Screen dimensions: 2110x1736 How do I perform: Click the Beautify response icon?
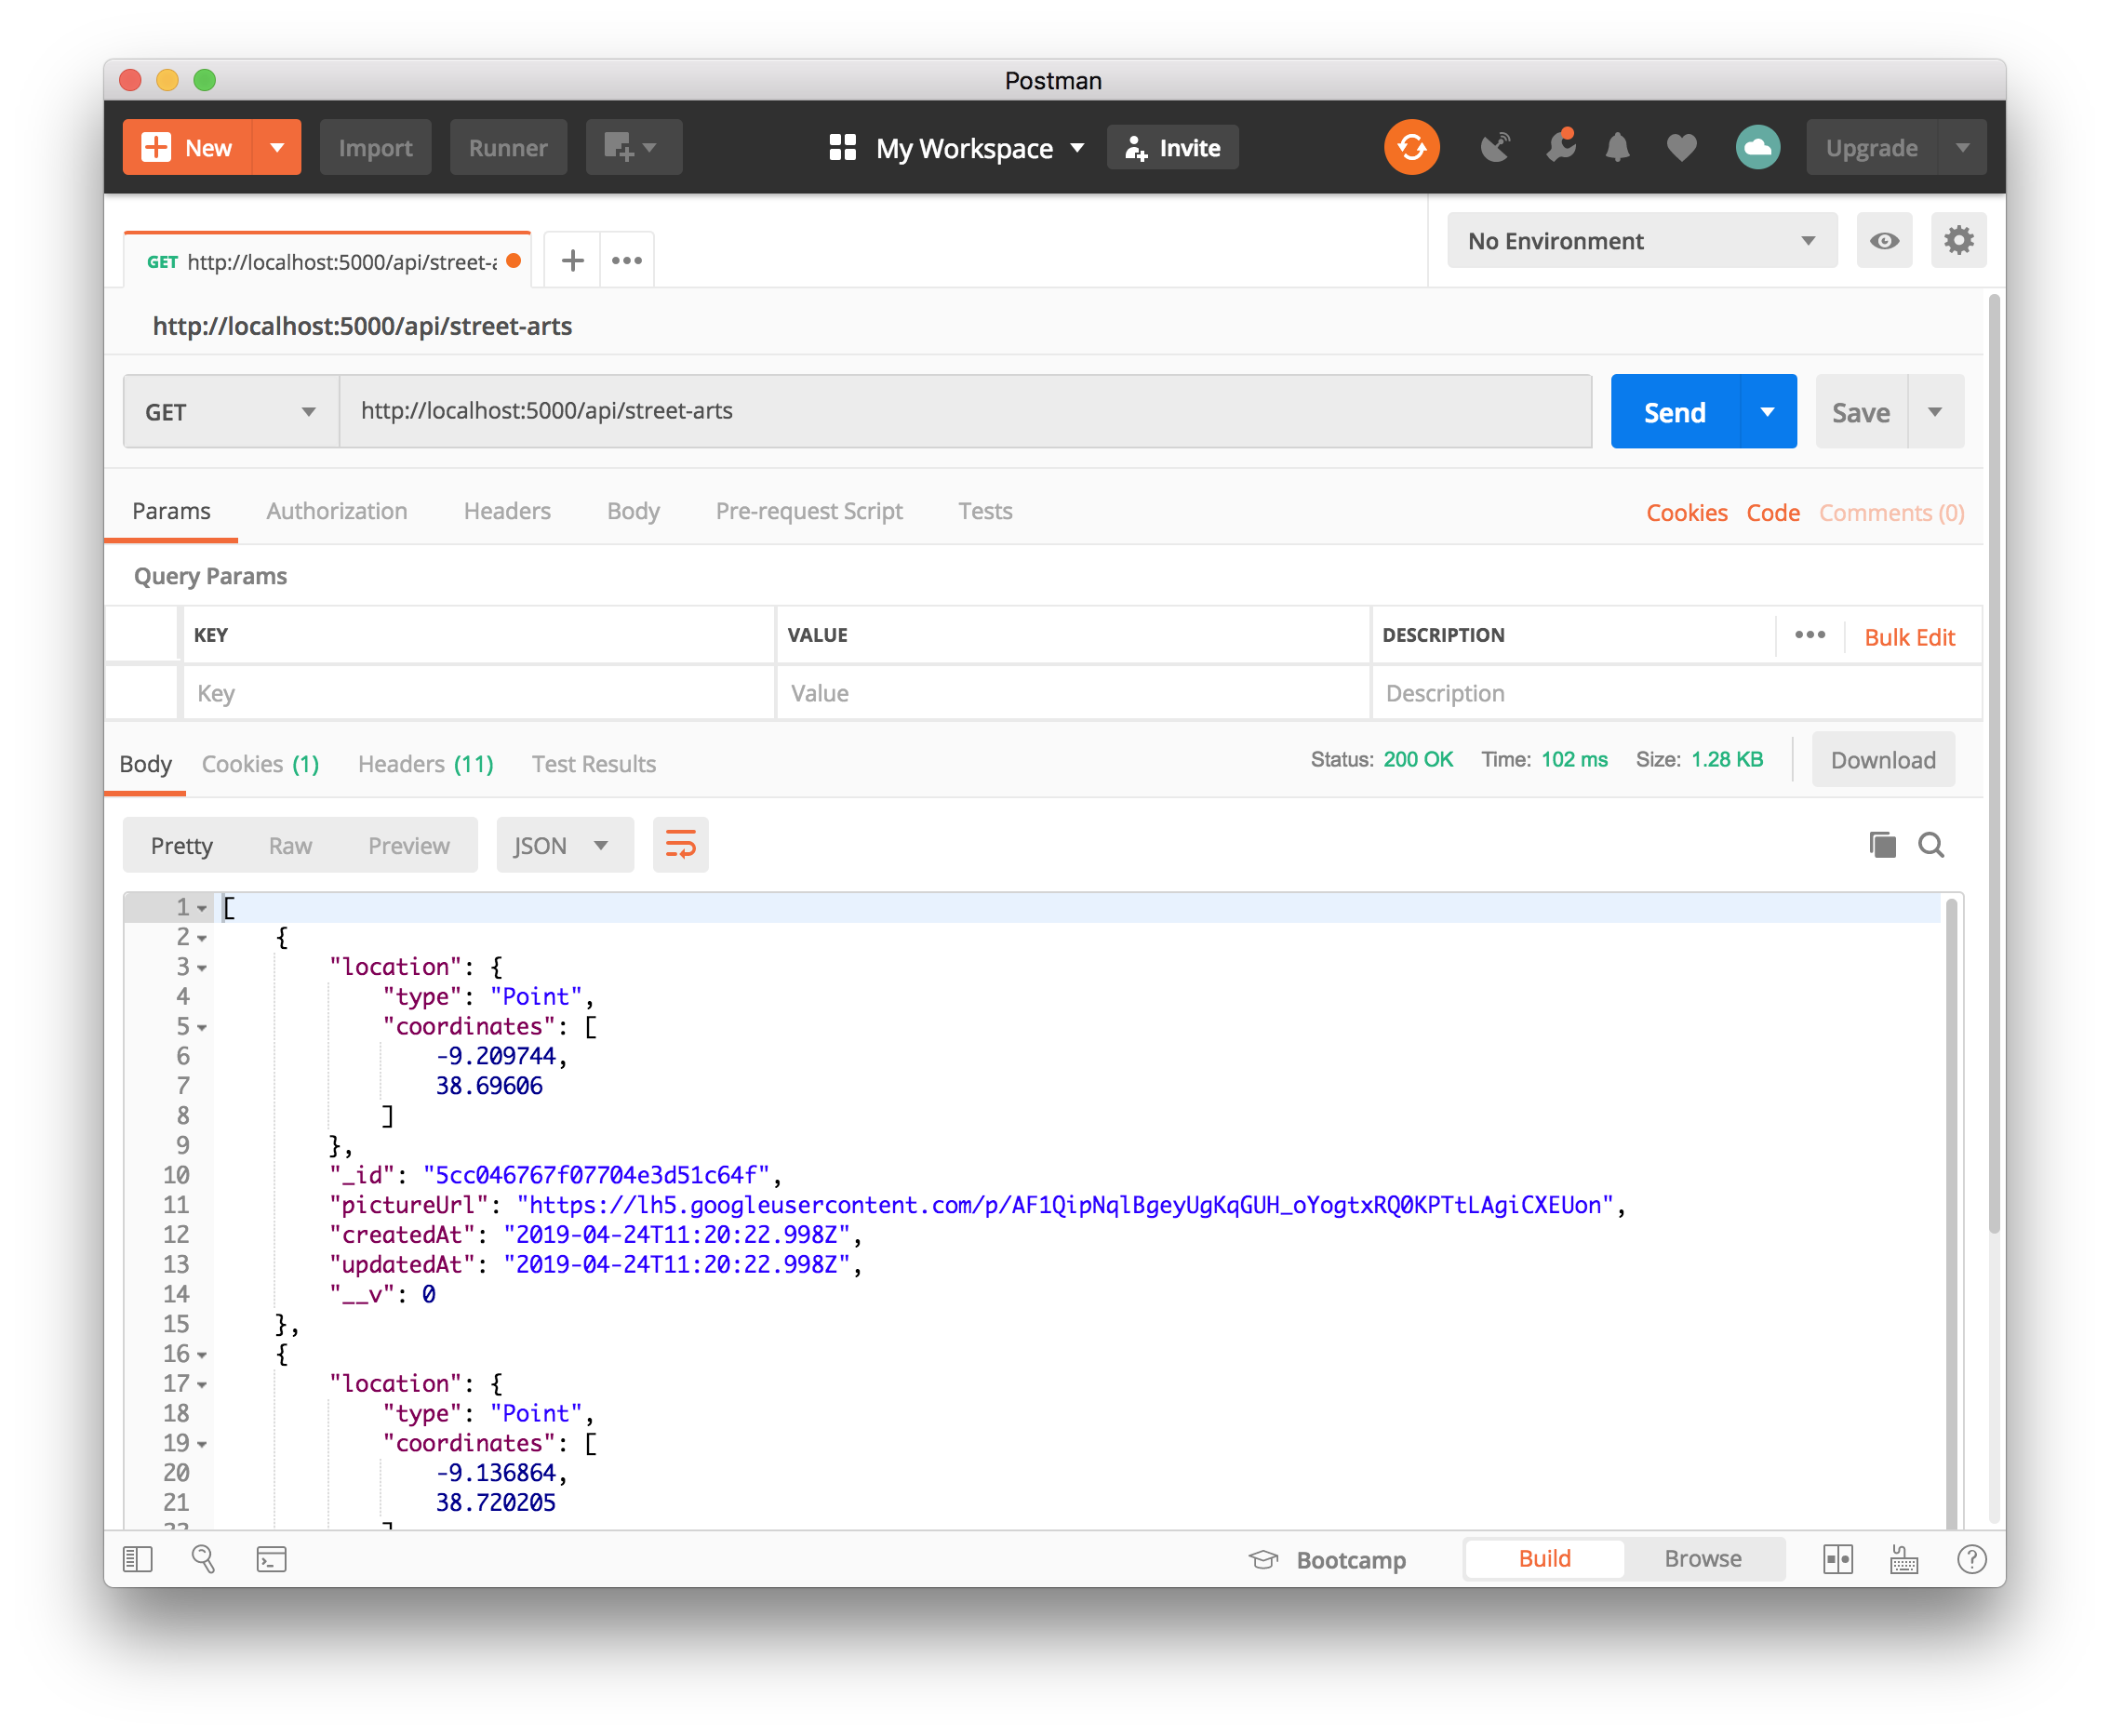click(x=682, y=845)
